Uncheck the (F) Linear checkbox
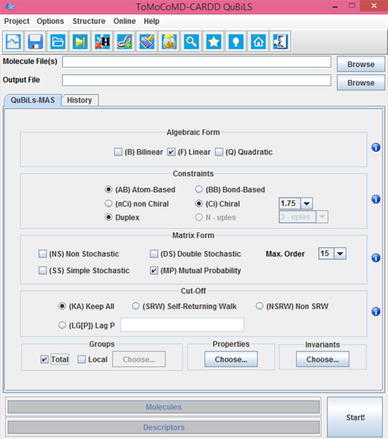The height and width of the screenshot is (439, 388). pos(171,152)
